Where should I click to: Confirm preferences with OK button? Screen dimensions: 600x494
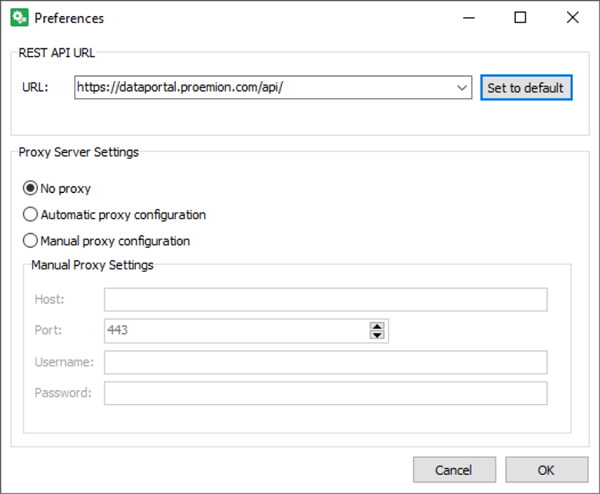[546, 470]
